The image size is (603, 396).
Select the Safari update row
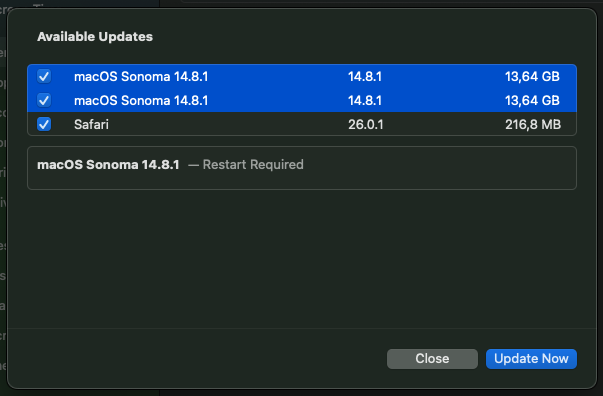(x=302, y=124)
